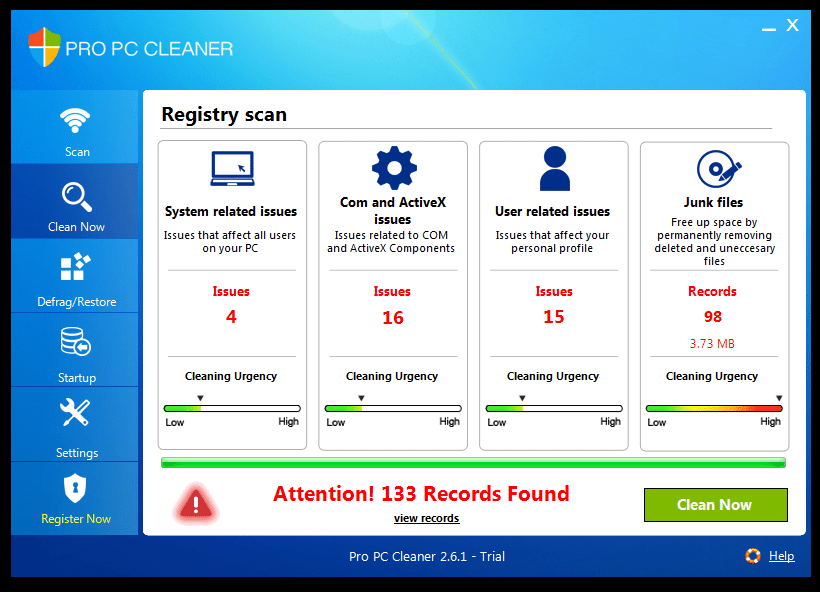Click the Junk files disc icon
820x592 pixels.
pyautogui.click(x=713, y=167)
